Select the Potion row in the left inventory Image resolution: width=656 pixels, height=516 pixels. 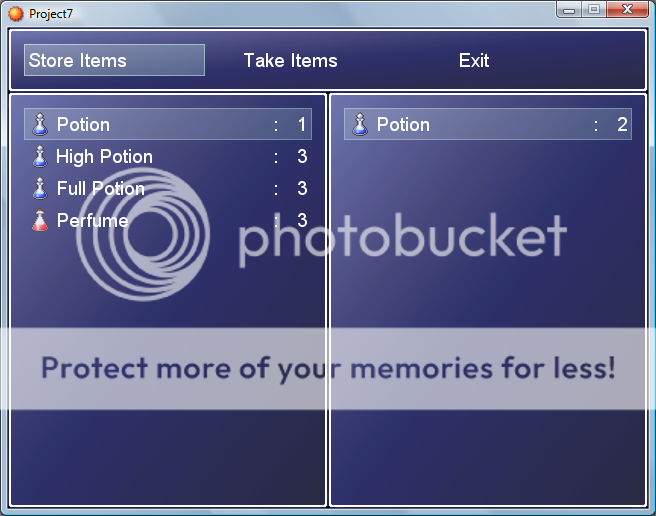(168, 124)
